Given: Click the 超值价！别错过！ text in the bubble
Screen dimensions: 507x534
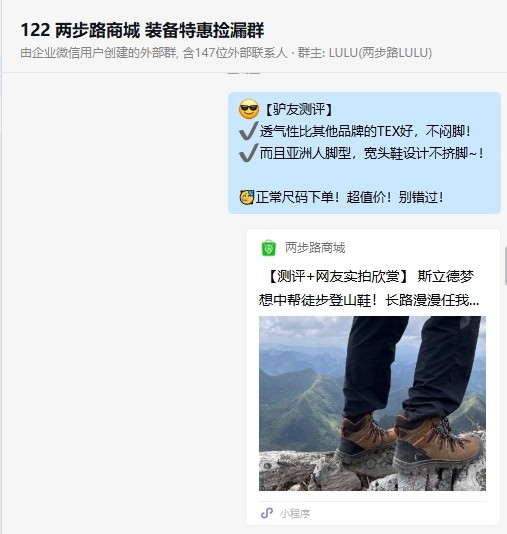Looking at the screenshot, I should [395, 197].
